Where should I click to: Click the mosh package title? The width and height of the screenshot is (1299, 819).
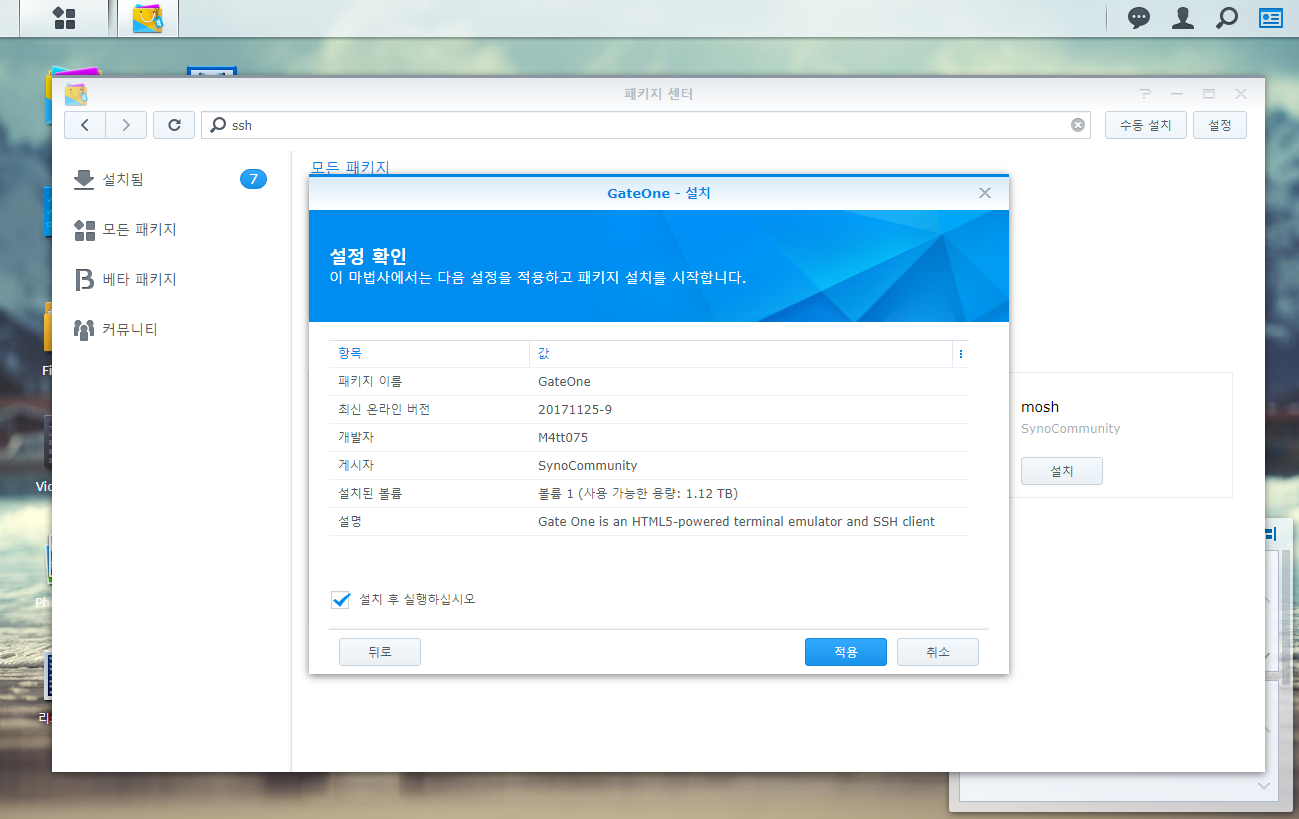coord(1040,407)
